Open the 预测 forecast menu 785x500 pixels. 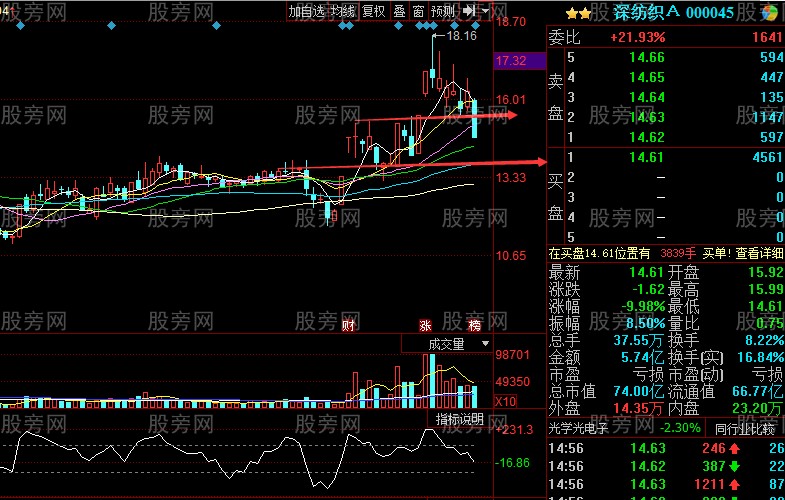[443, 11]
